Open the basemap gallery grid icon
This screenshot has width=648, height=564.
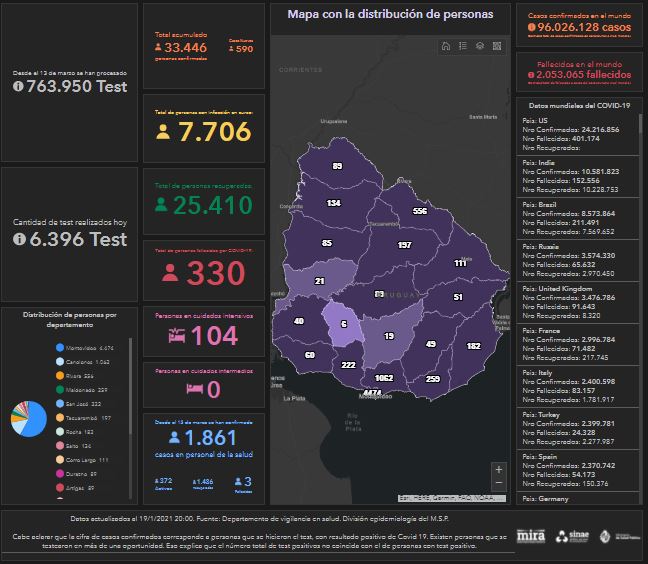pos(497,46)
